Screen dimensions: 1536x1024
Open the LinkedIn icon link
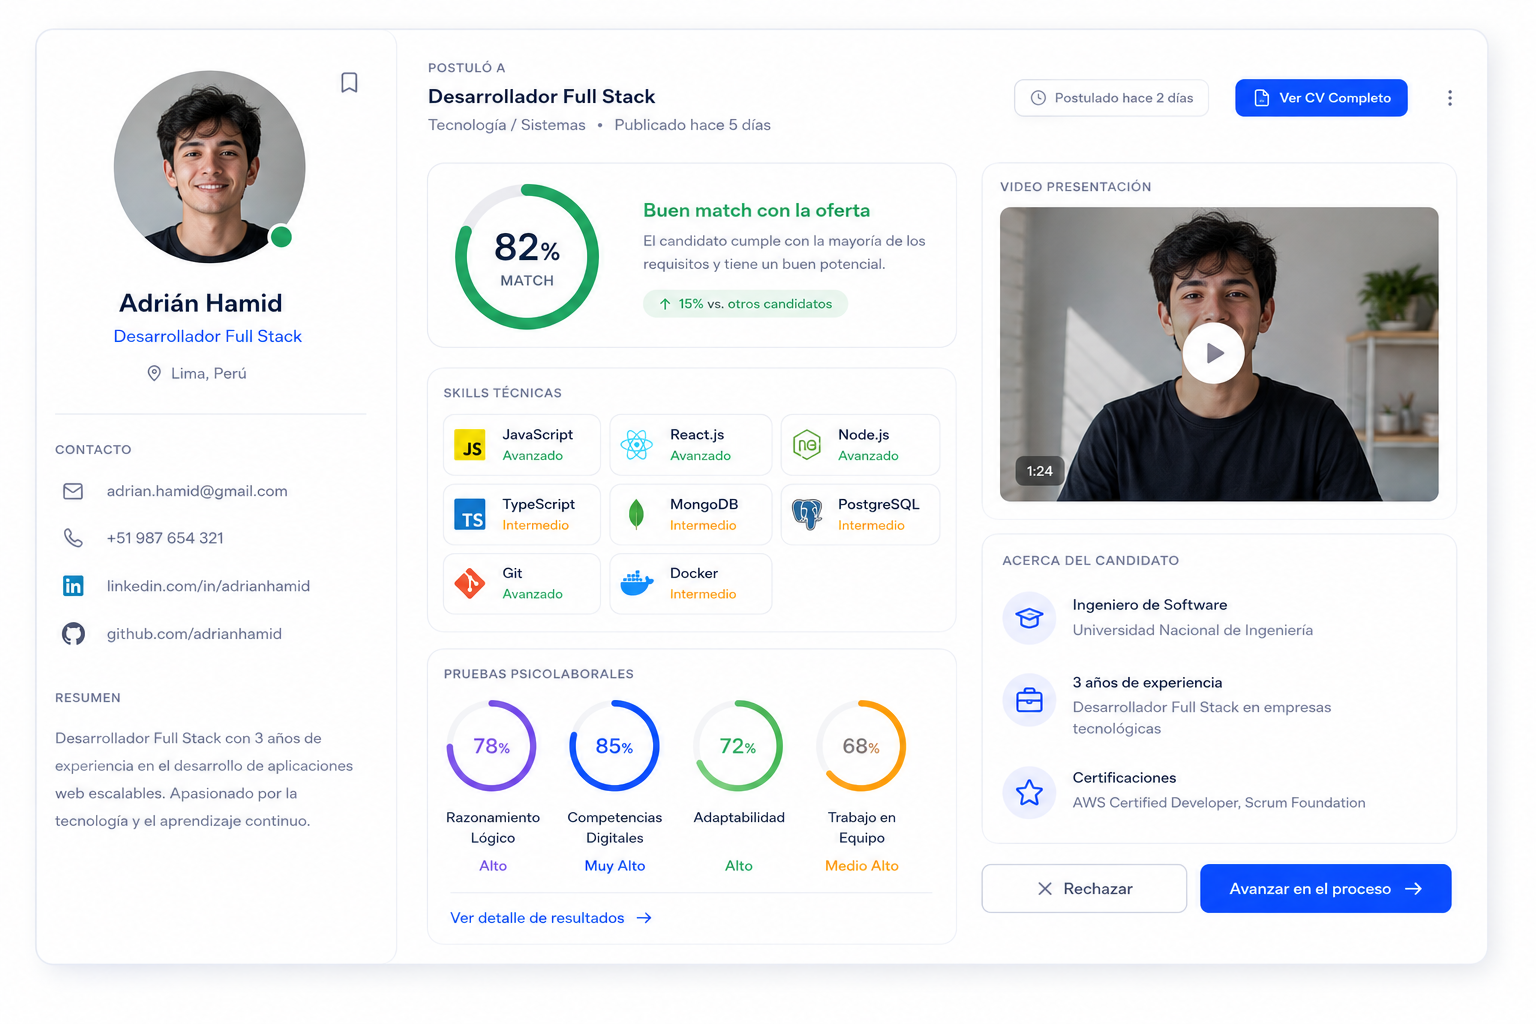73,586
